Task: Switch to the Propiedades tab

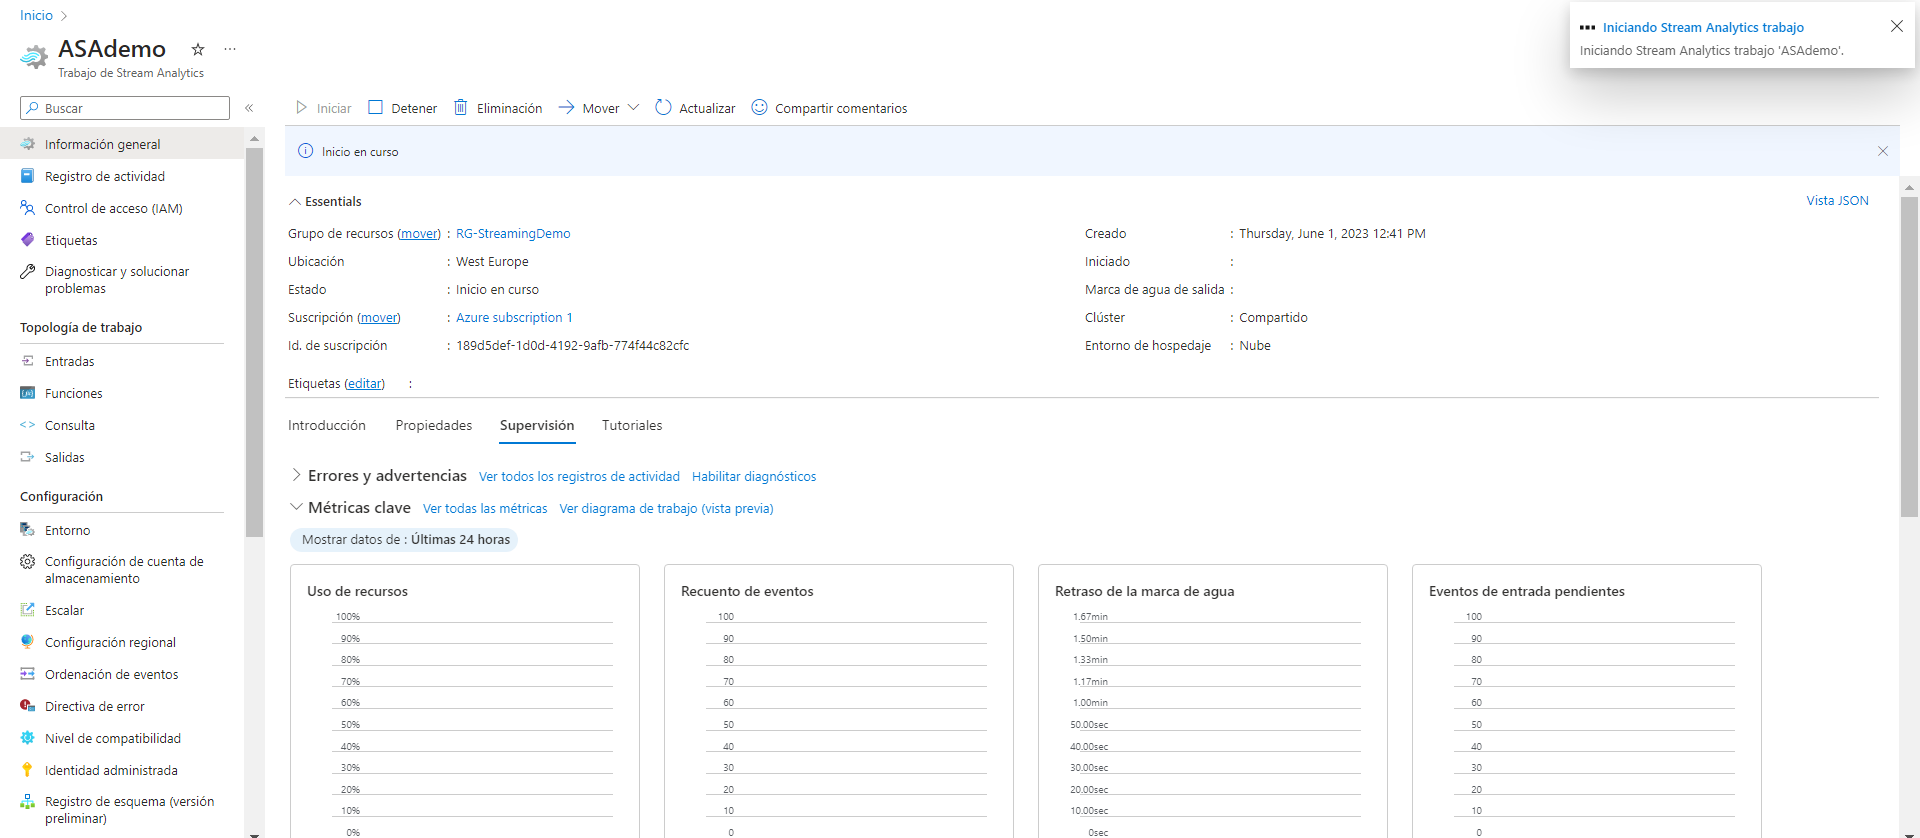Action: point(433,425)
